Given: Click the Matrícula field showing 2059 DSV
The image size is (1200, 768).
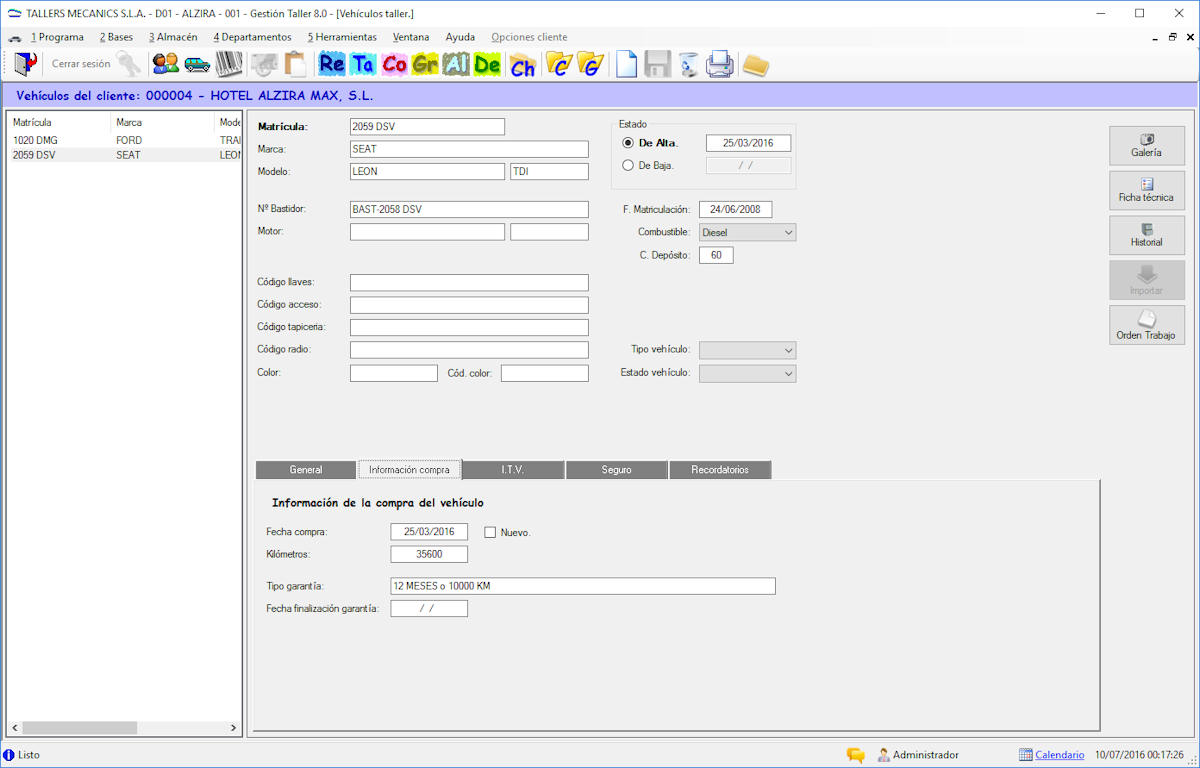Looking at the screenshot, I should (427, 127).
